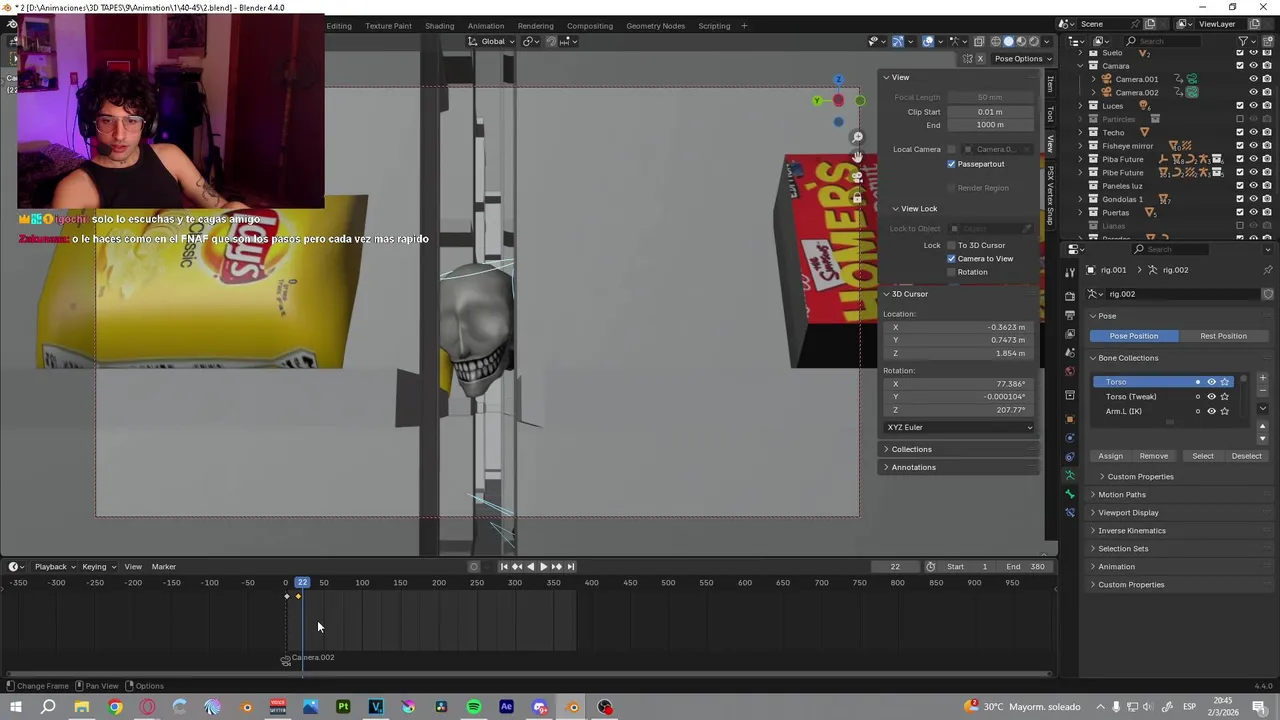Enable Lock To 3D Cursor checkbox
The image size is (1280, 720).
952,245
